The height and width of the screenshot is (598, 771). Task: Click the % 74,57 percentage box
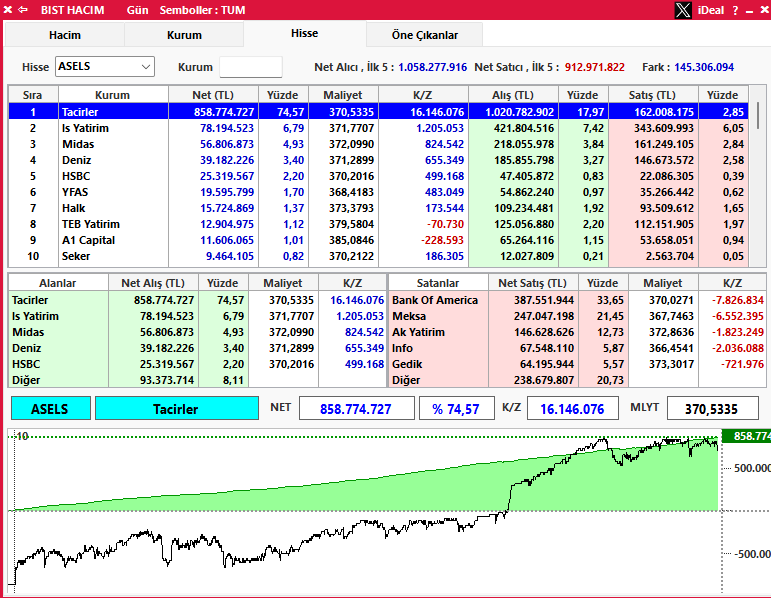pyautogui.click(x=456, y=409)
